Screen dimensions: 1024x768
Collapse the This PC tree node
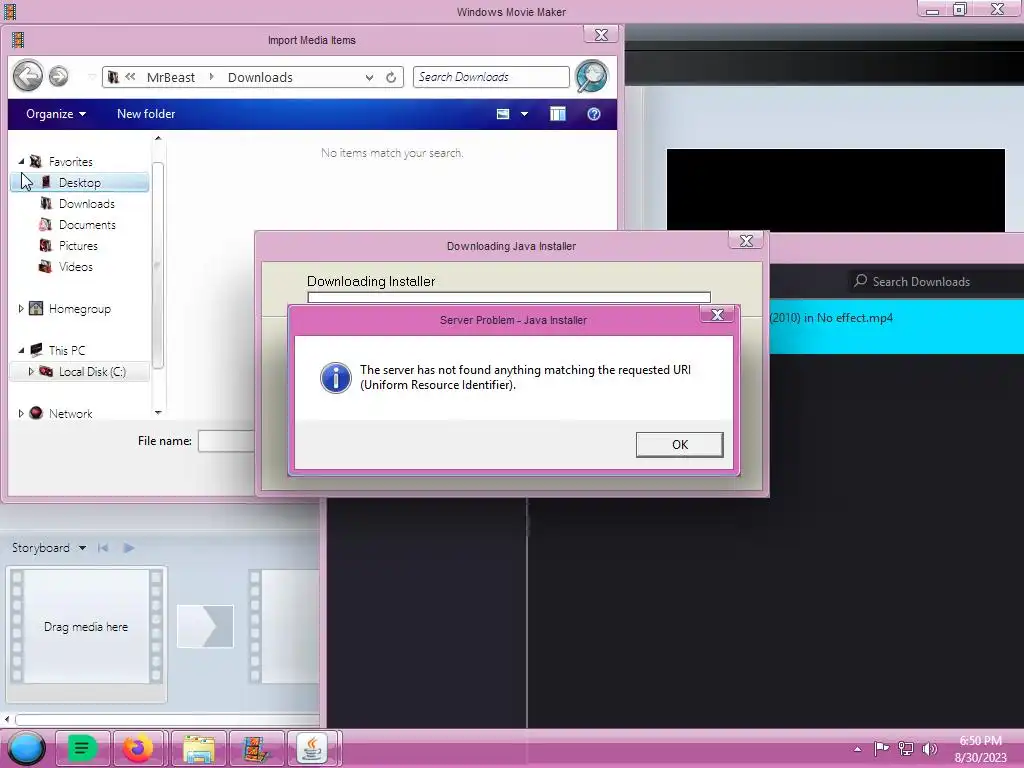[x=21, y=351]
